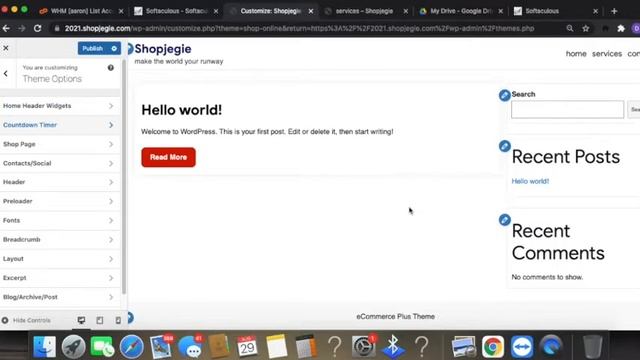
Task: Go back in browser history
Action: click(x=6, y=28)
